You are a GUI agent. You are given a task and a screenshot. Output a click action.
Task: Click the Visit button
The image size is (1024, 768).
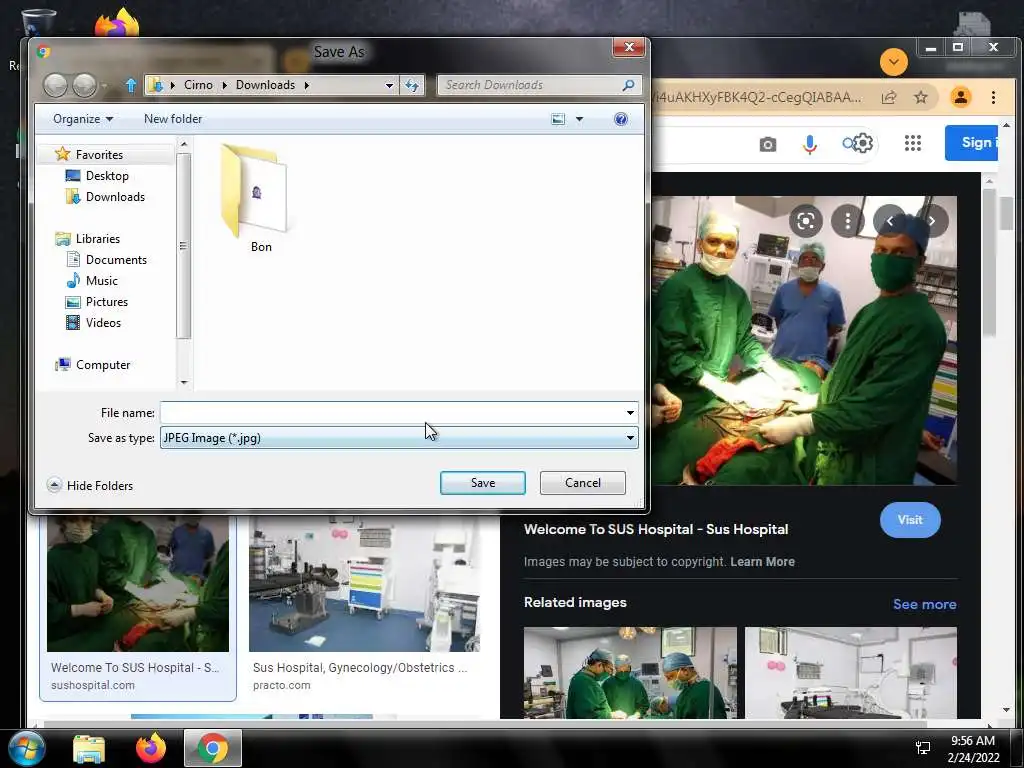(x=910, y=520)
